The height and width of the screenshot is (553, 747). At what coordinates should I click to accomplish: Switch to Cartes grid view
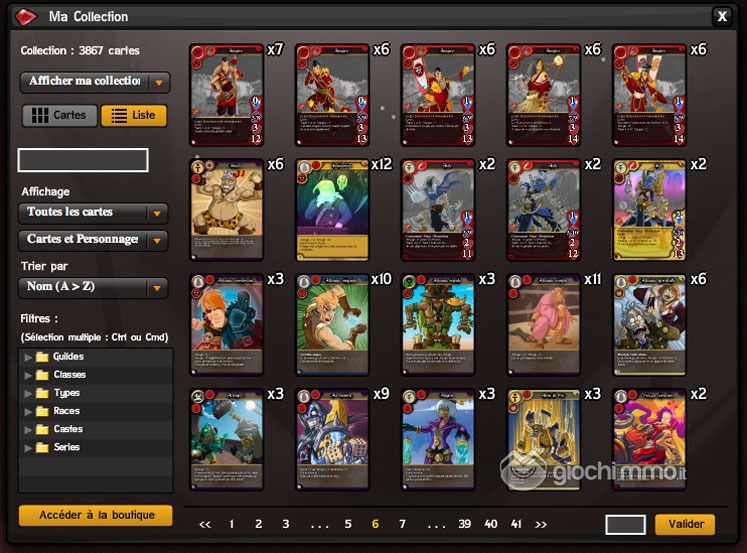[x=60, y=115]
